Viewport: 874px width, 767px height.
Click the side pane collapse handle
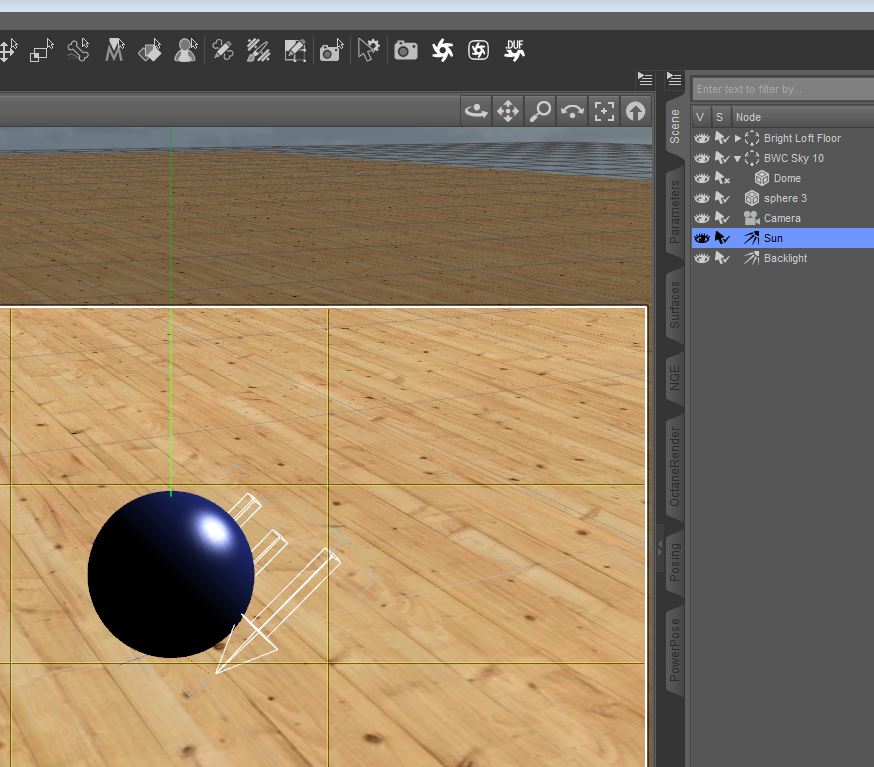pos(660,548)
